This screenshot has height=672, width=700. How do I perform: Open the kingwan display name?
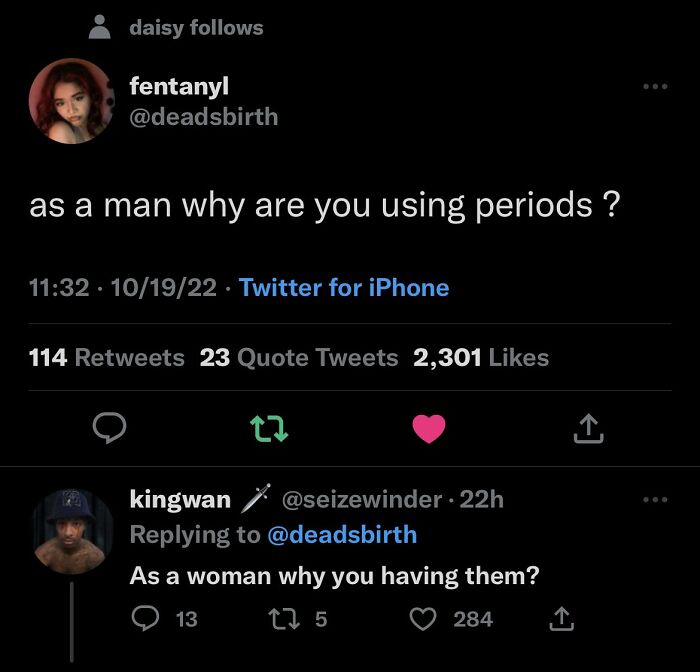pos(180,499)
